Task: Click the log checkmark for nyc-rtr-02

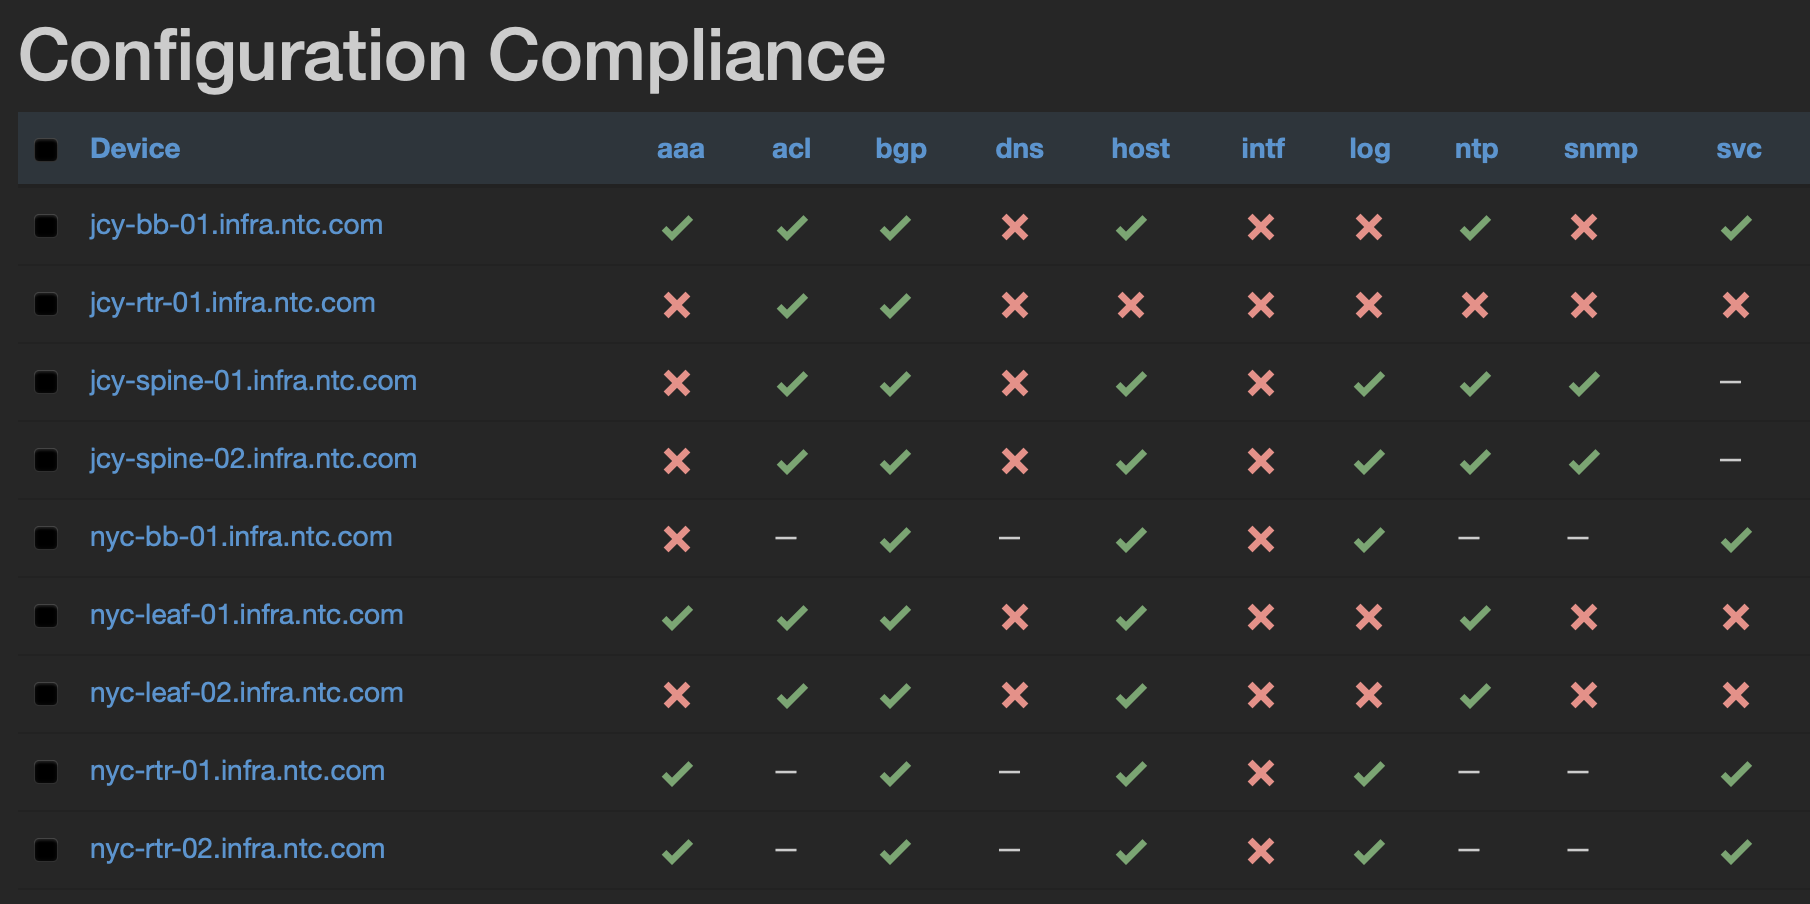Action: click(x=1369, y=851)
